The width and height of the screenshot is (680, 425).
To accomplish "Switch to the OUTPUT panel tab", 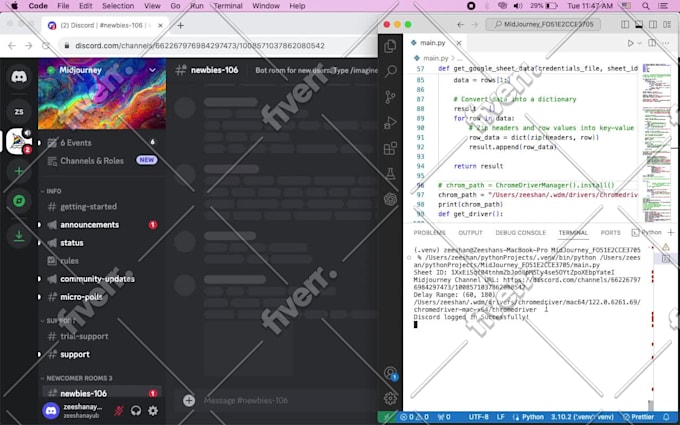I will [471, 233].
